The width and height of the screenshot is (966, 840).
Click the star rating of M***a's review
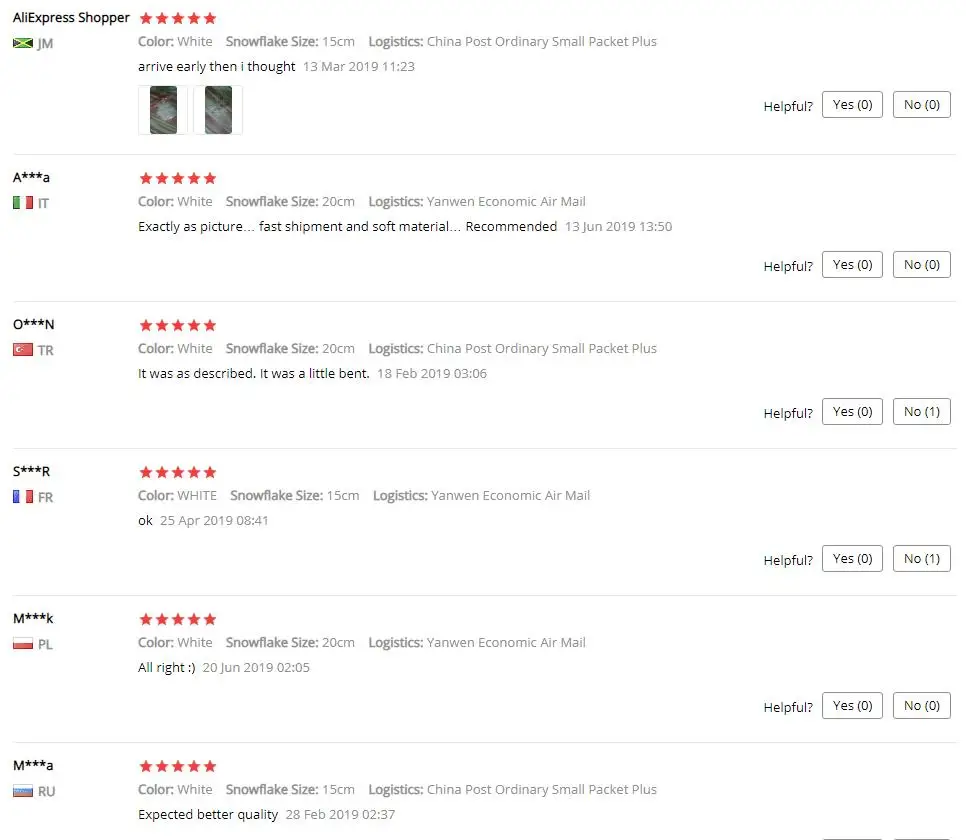177,767
